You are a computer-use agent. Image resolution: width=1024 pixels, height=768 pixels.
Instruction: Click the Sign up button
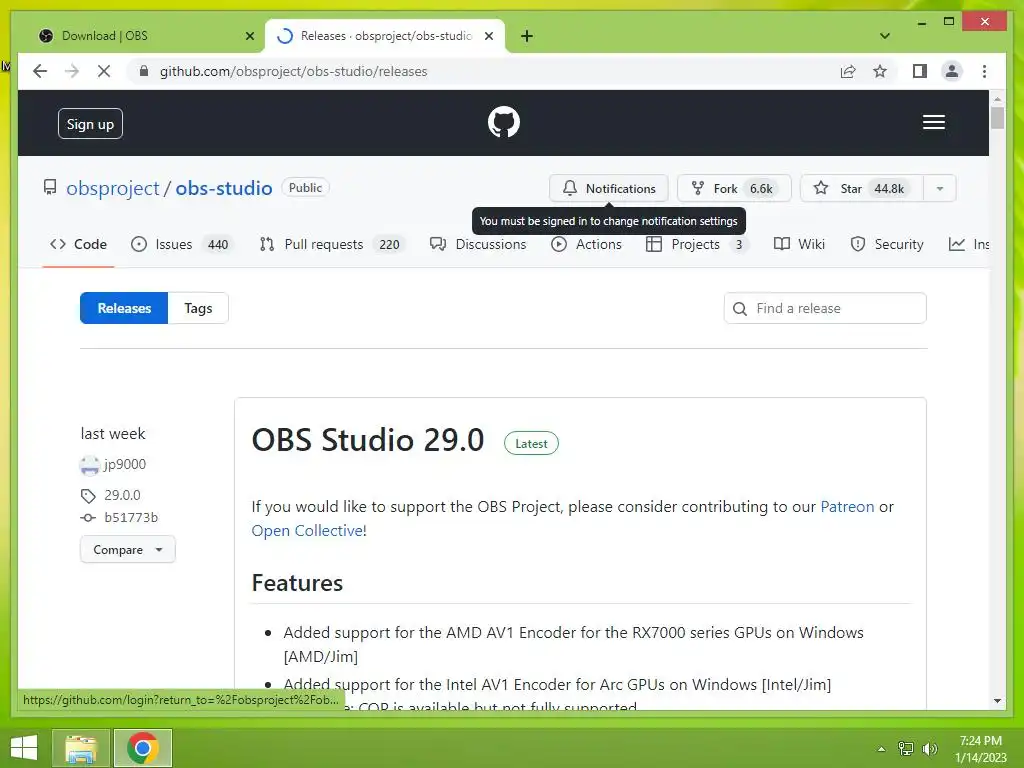(90, 124)
